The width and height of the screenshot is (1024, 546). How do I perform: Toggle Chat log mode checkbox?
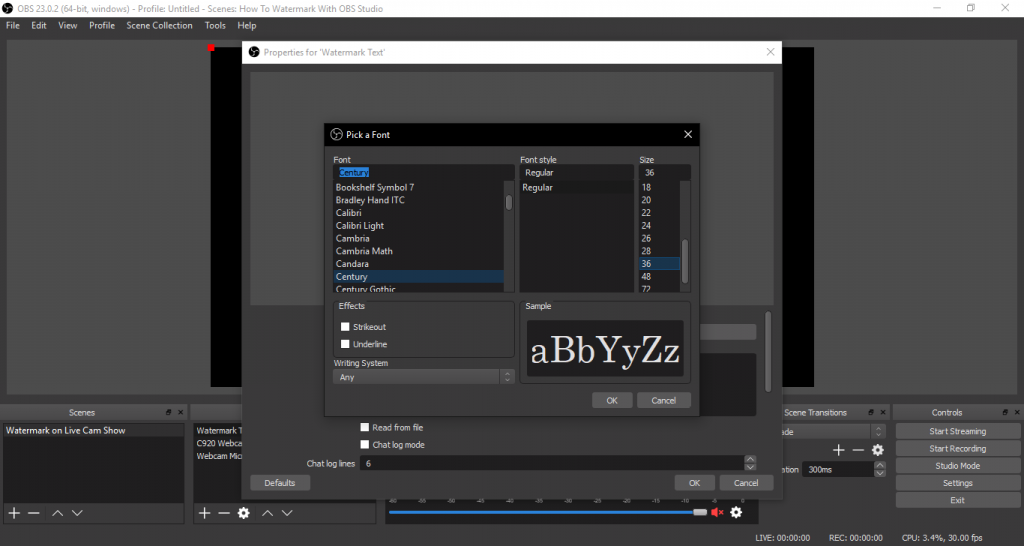[x=364, y=445]
